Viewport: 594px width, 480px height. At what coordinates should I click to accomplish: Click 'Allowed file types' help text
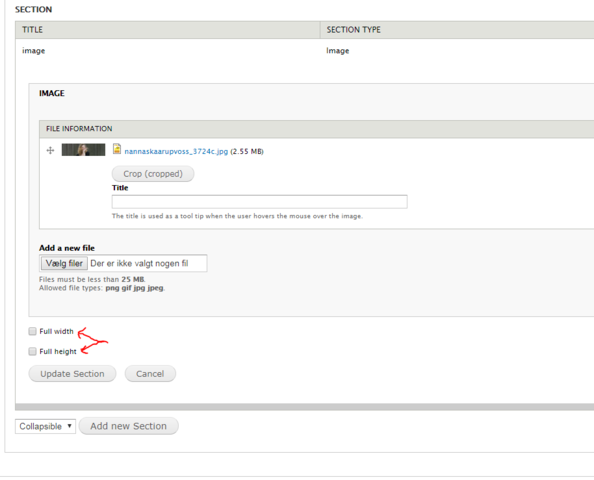102,288
